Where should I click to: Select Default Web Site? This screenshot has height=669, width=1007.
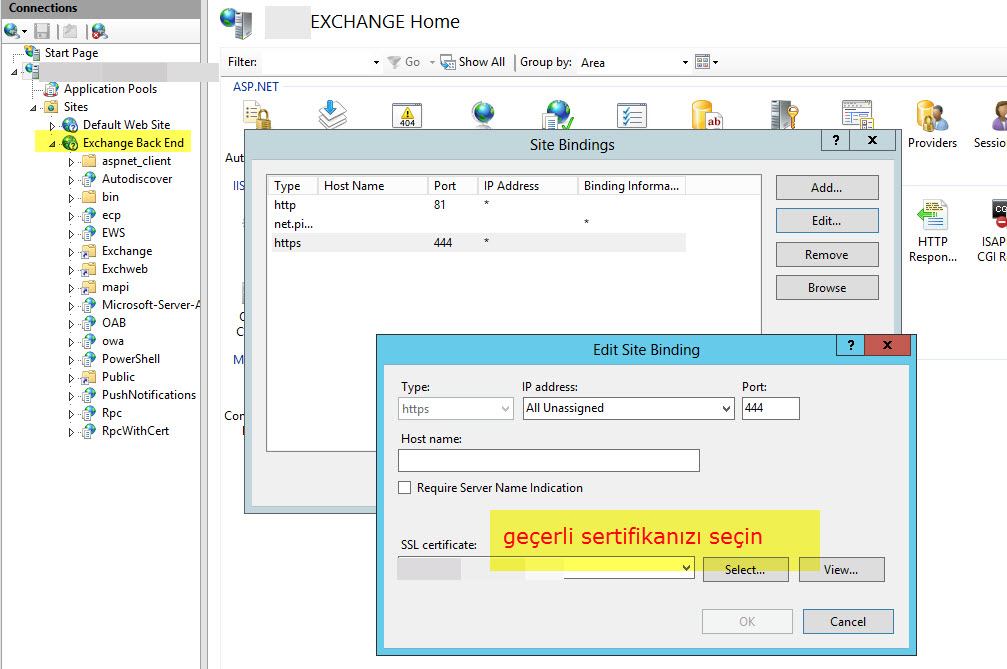pyautogui.click(x=126, y=125)
